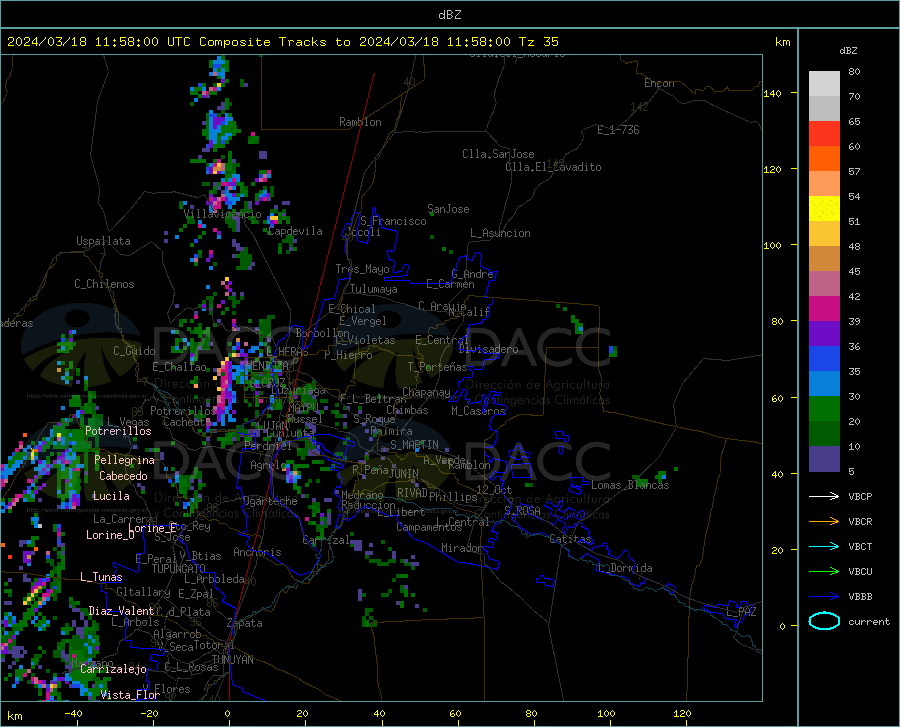Click the SanJose map label
Image resolution: width=900 pixels, height=727 pixels.
point(448,209)
